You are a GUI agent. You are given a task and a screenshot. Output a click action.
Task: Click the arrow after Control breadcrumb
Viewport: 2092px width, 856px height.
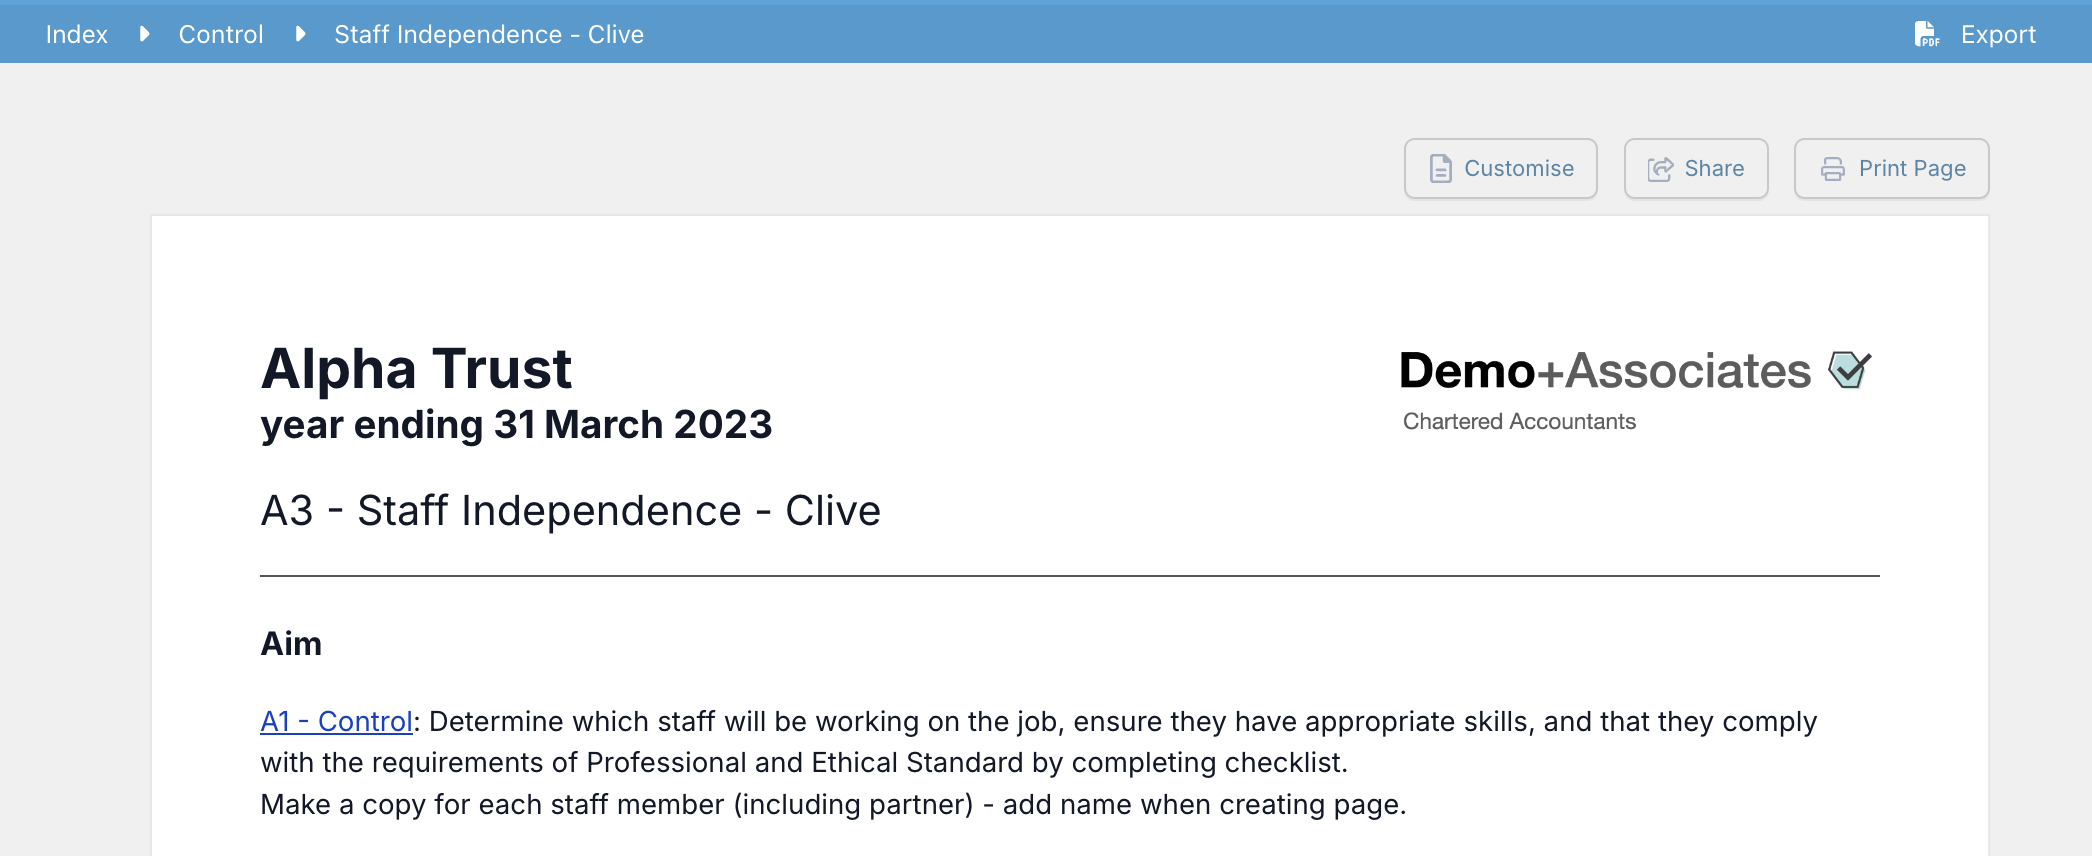click(x=300, y=34)
